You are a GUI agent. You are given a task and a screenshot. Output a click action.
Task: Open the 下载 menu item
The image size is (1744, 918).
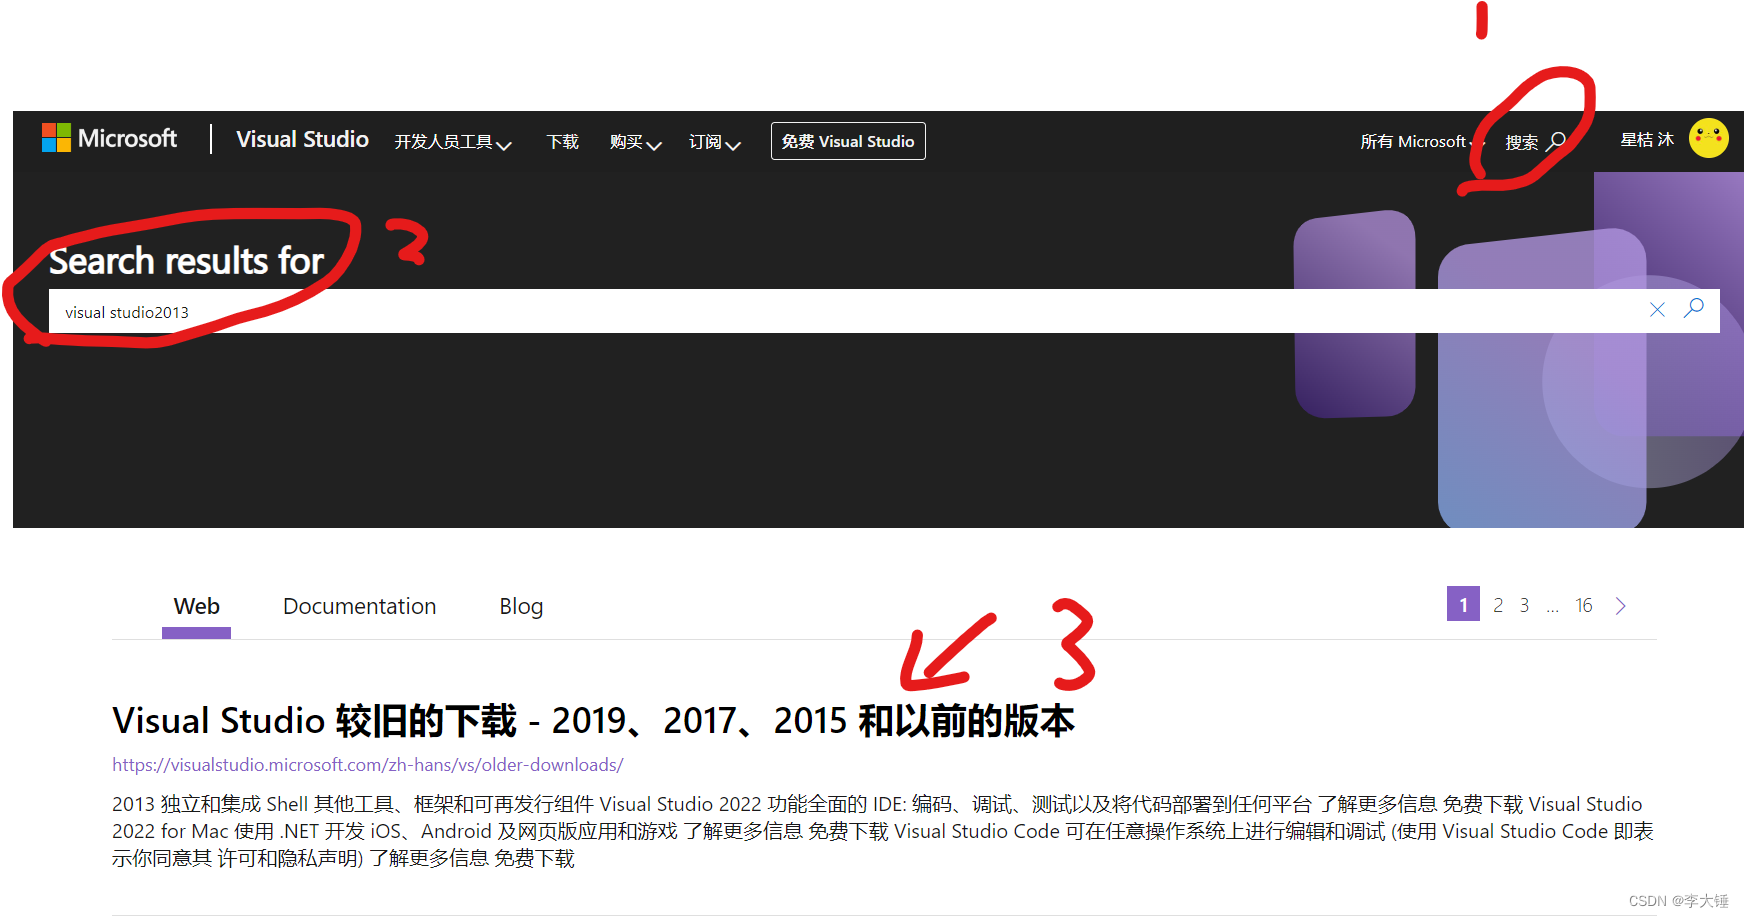point(562,141)
